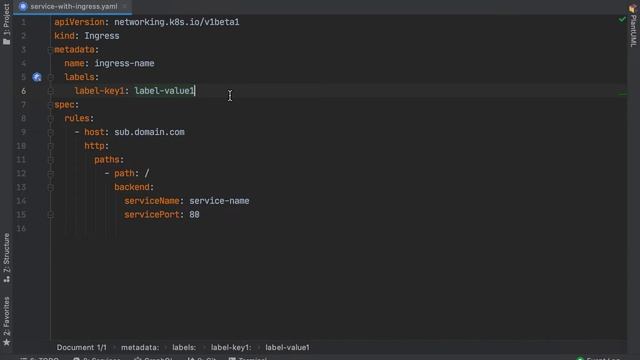This screenshot has width=640, height=360.
Task: Click the sub.domain.com host value
Action: 149,132
